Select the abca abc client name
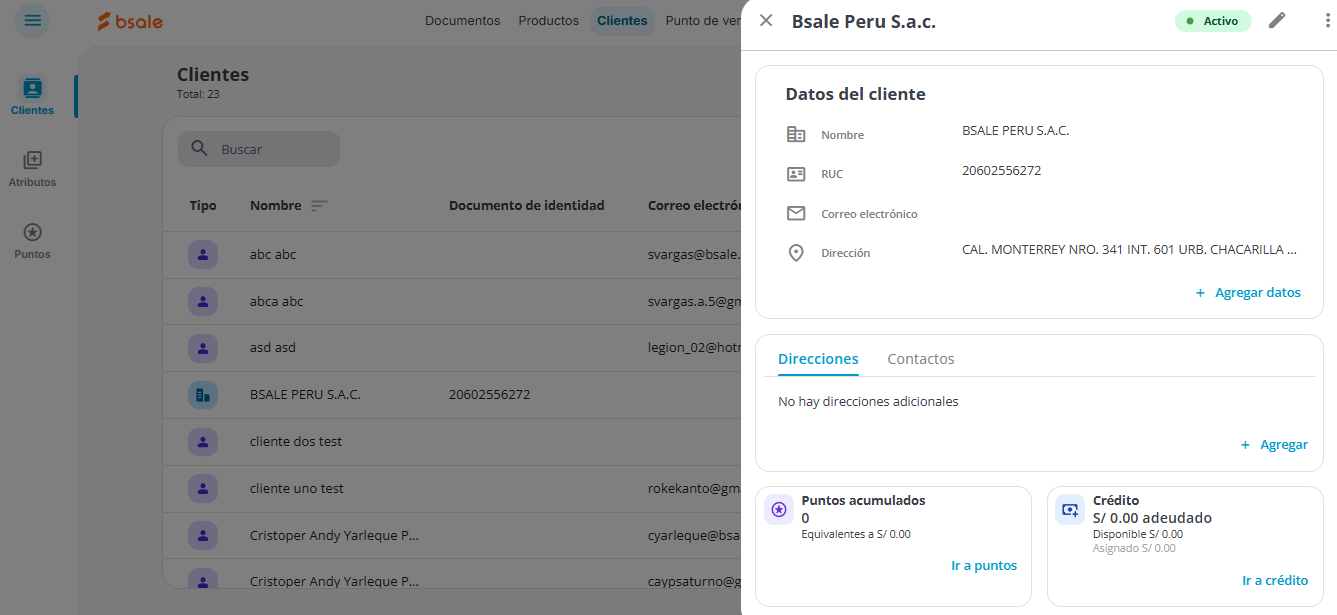The image size is (1337, 615). 277,301
